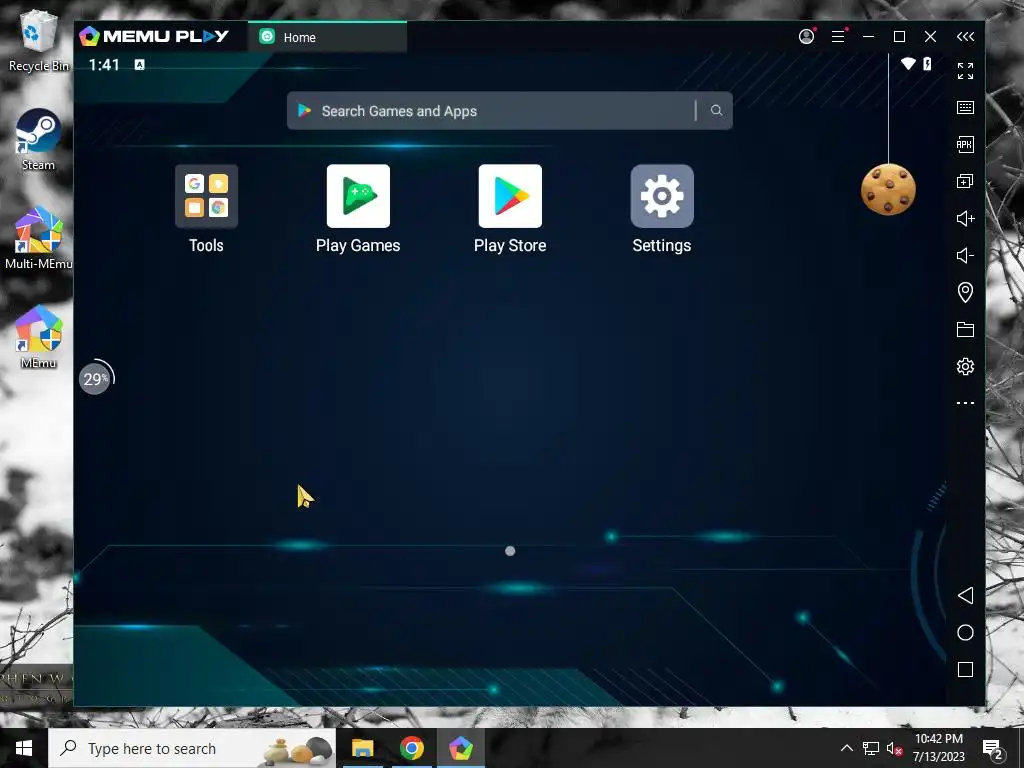Click the APK install icon
The width and height of the screenshot is (1024, 768).
pyautogui.click(x=965, y=144)
